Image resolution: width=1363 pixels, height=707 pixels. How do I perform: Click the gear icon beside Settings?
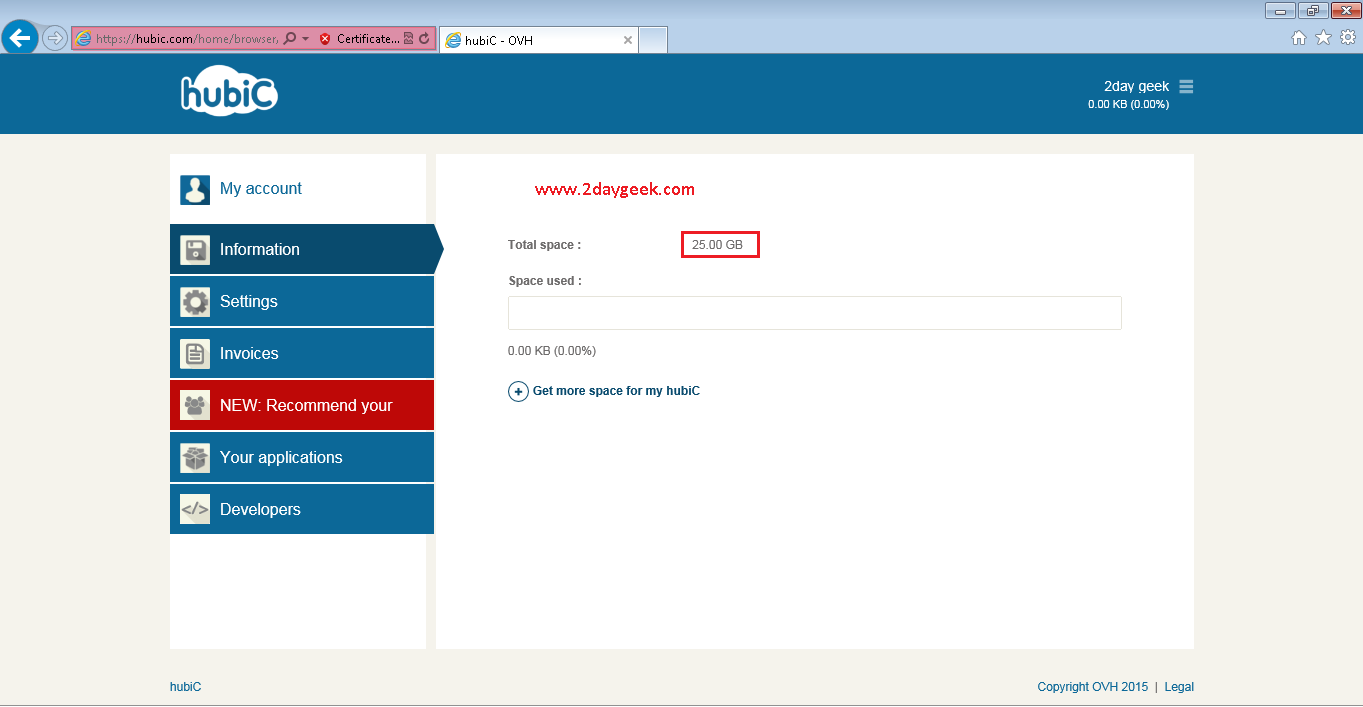click(195, 302)
